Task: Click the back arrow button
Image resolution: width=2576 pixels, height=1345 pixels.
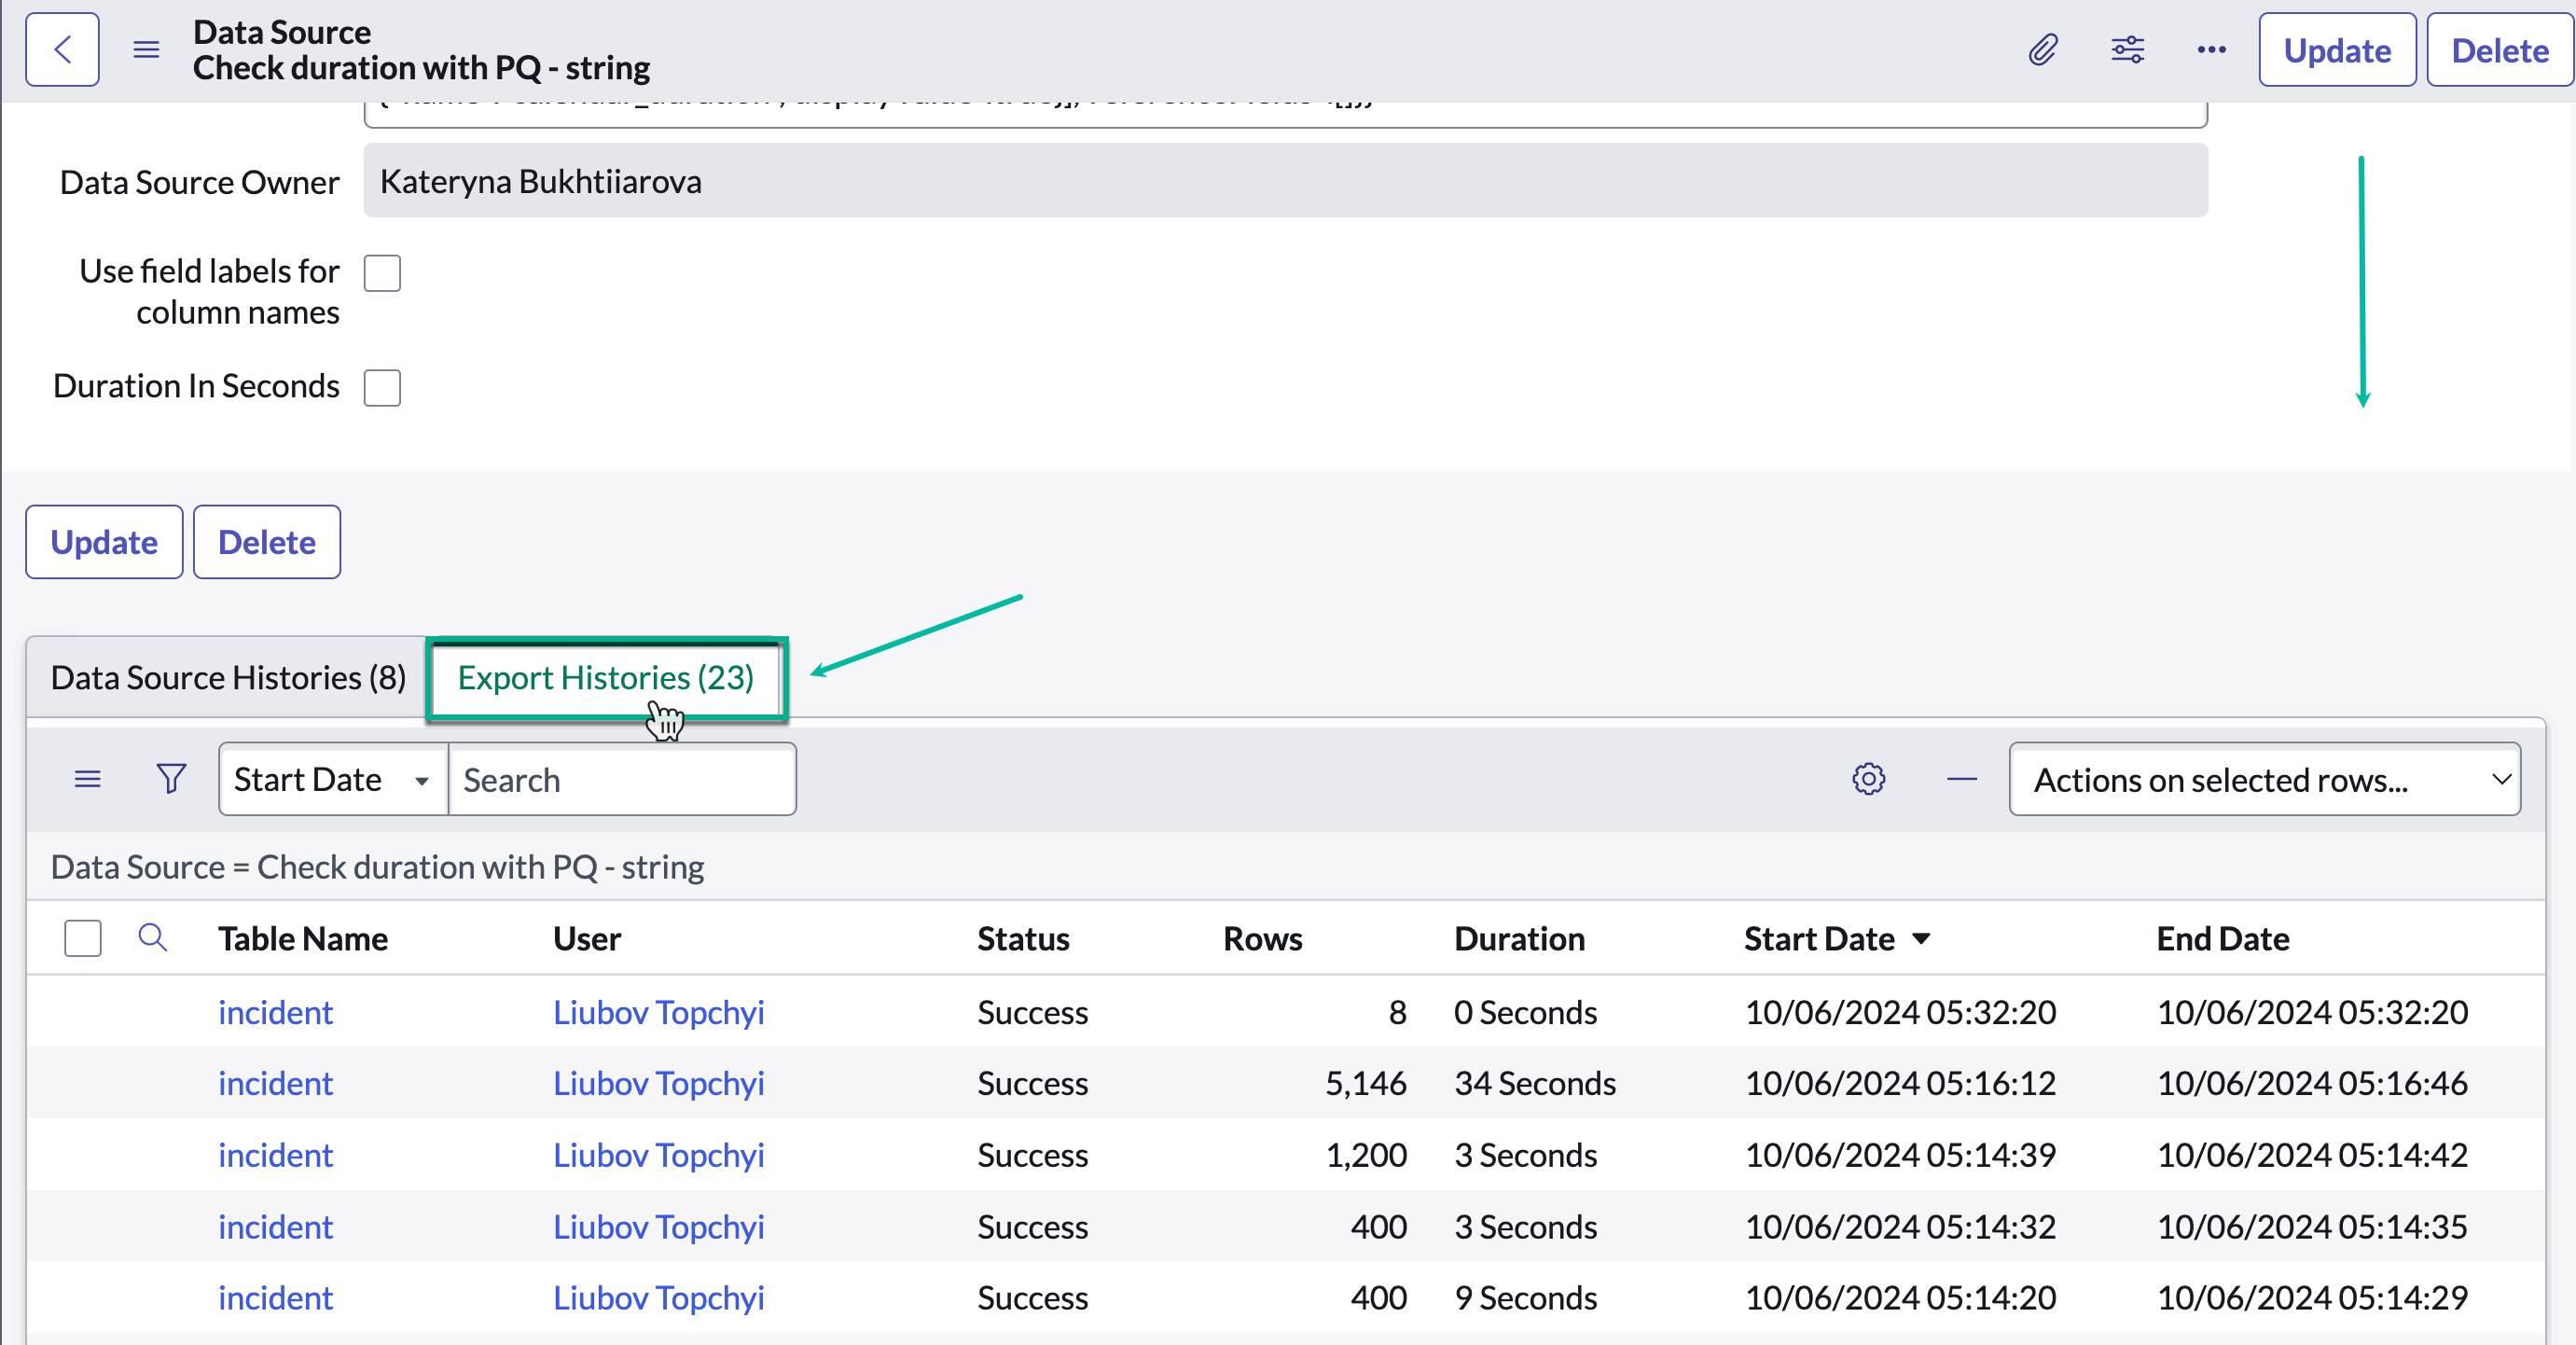Action: click(62, 49)
